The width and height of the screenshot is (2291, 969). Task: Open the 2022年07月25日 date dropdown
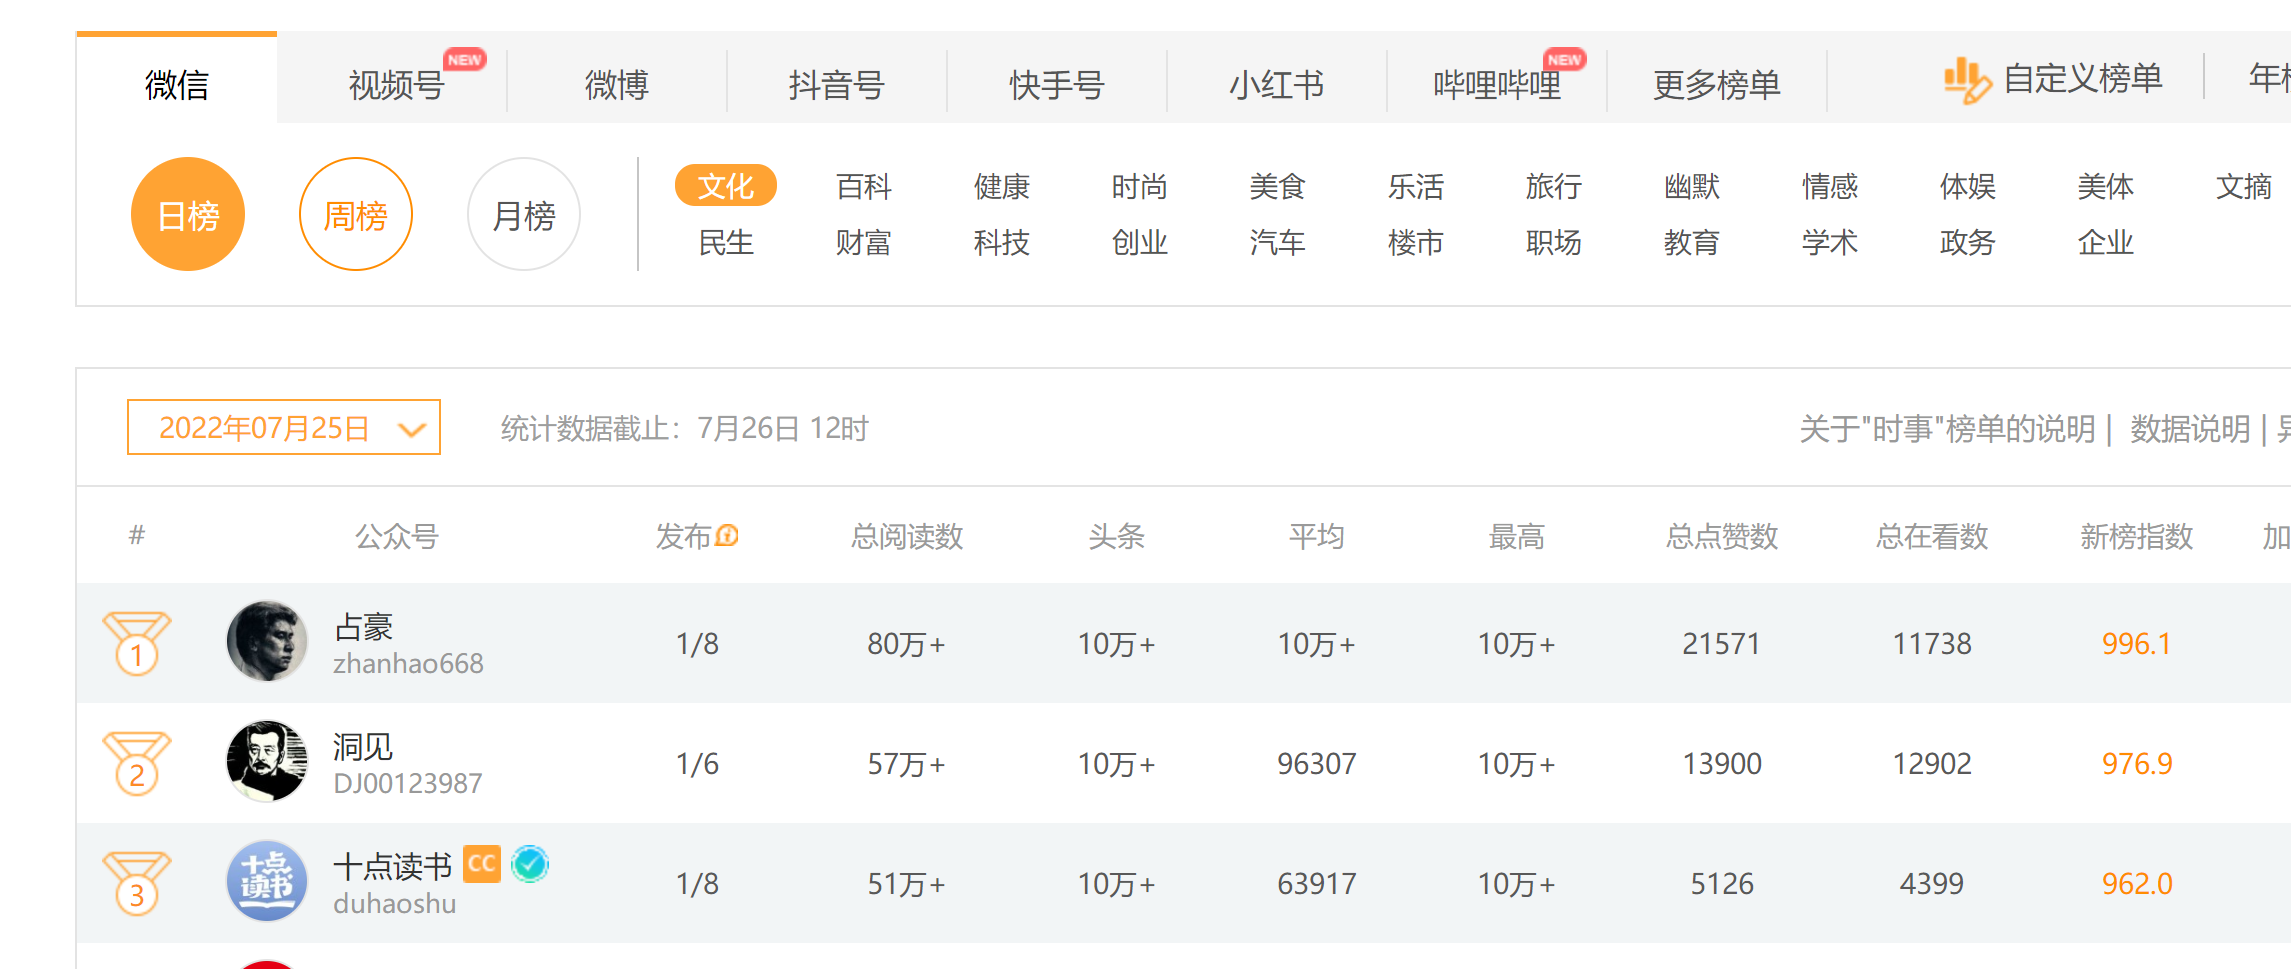[284, 427]
